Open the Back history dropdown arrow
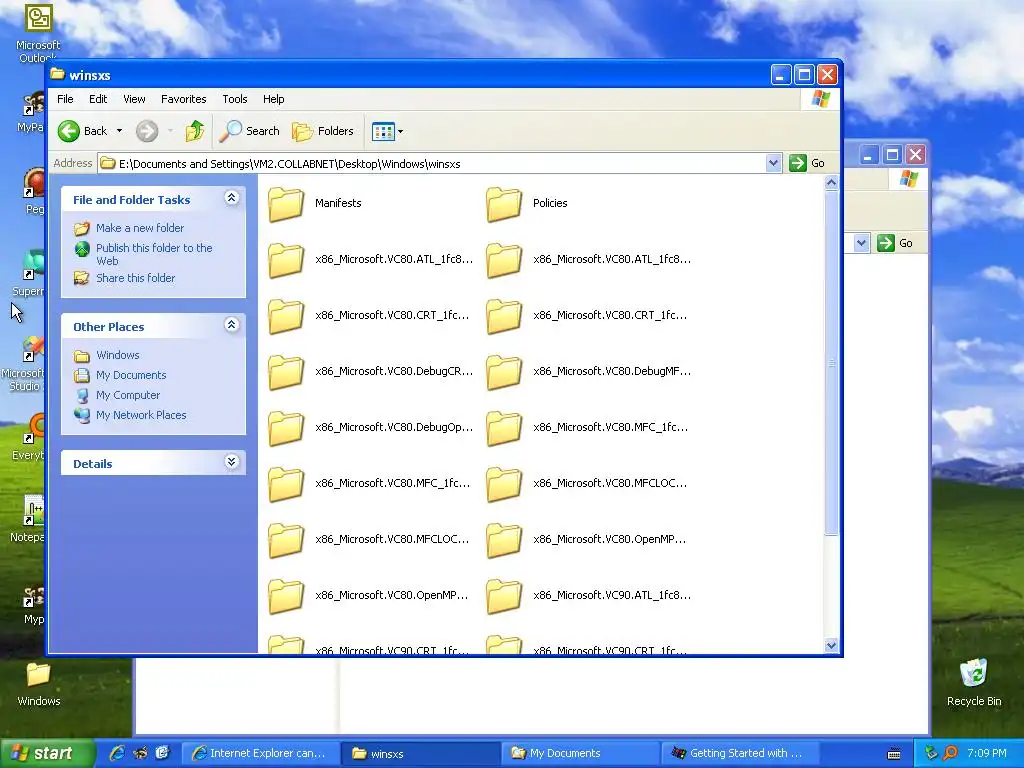 pyautogui.click(x=120, y=131)
